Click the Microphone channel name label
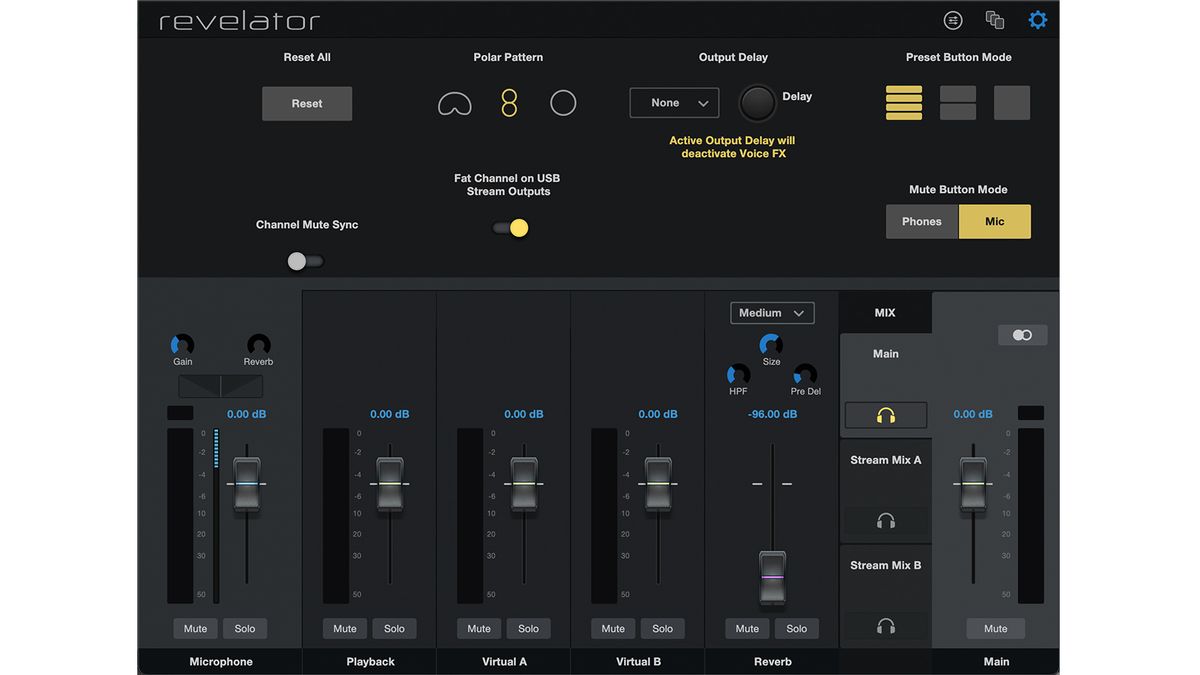 [x=221, y=662]
